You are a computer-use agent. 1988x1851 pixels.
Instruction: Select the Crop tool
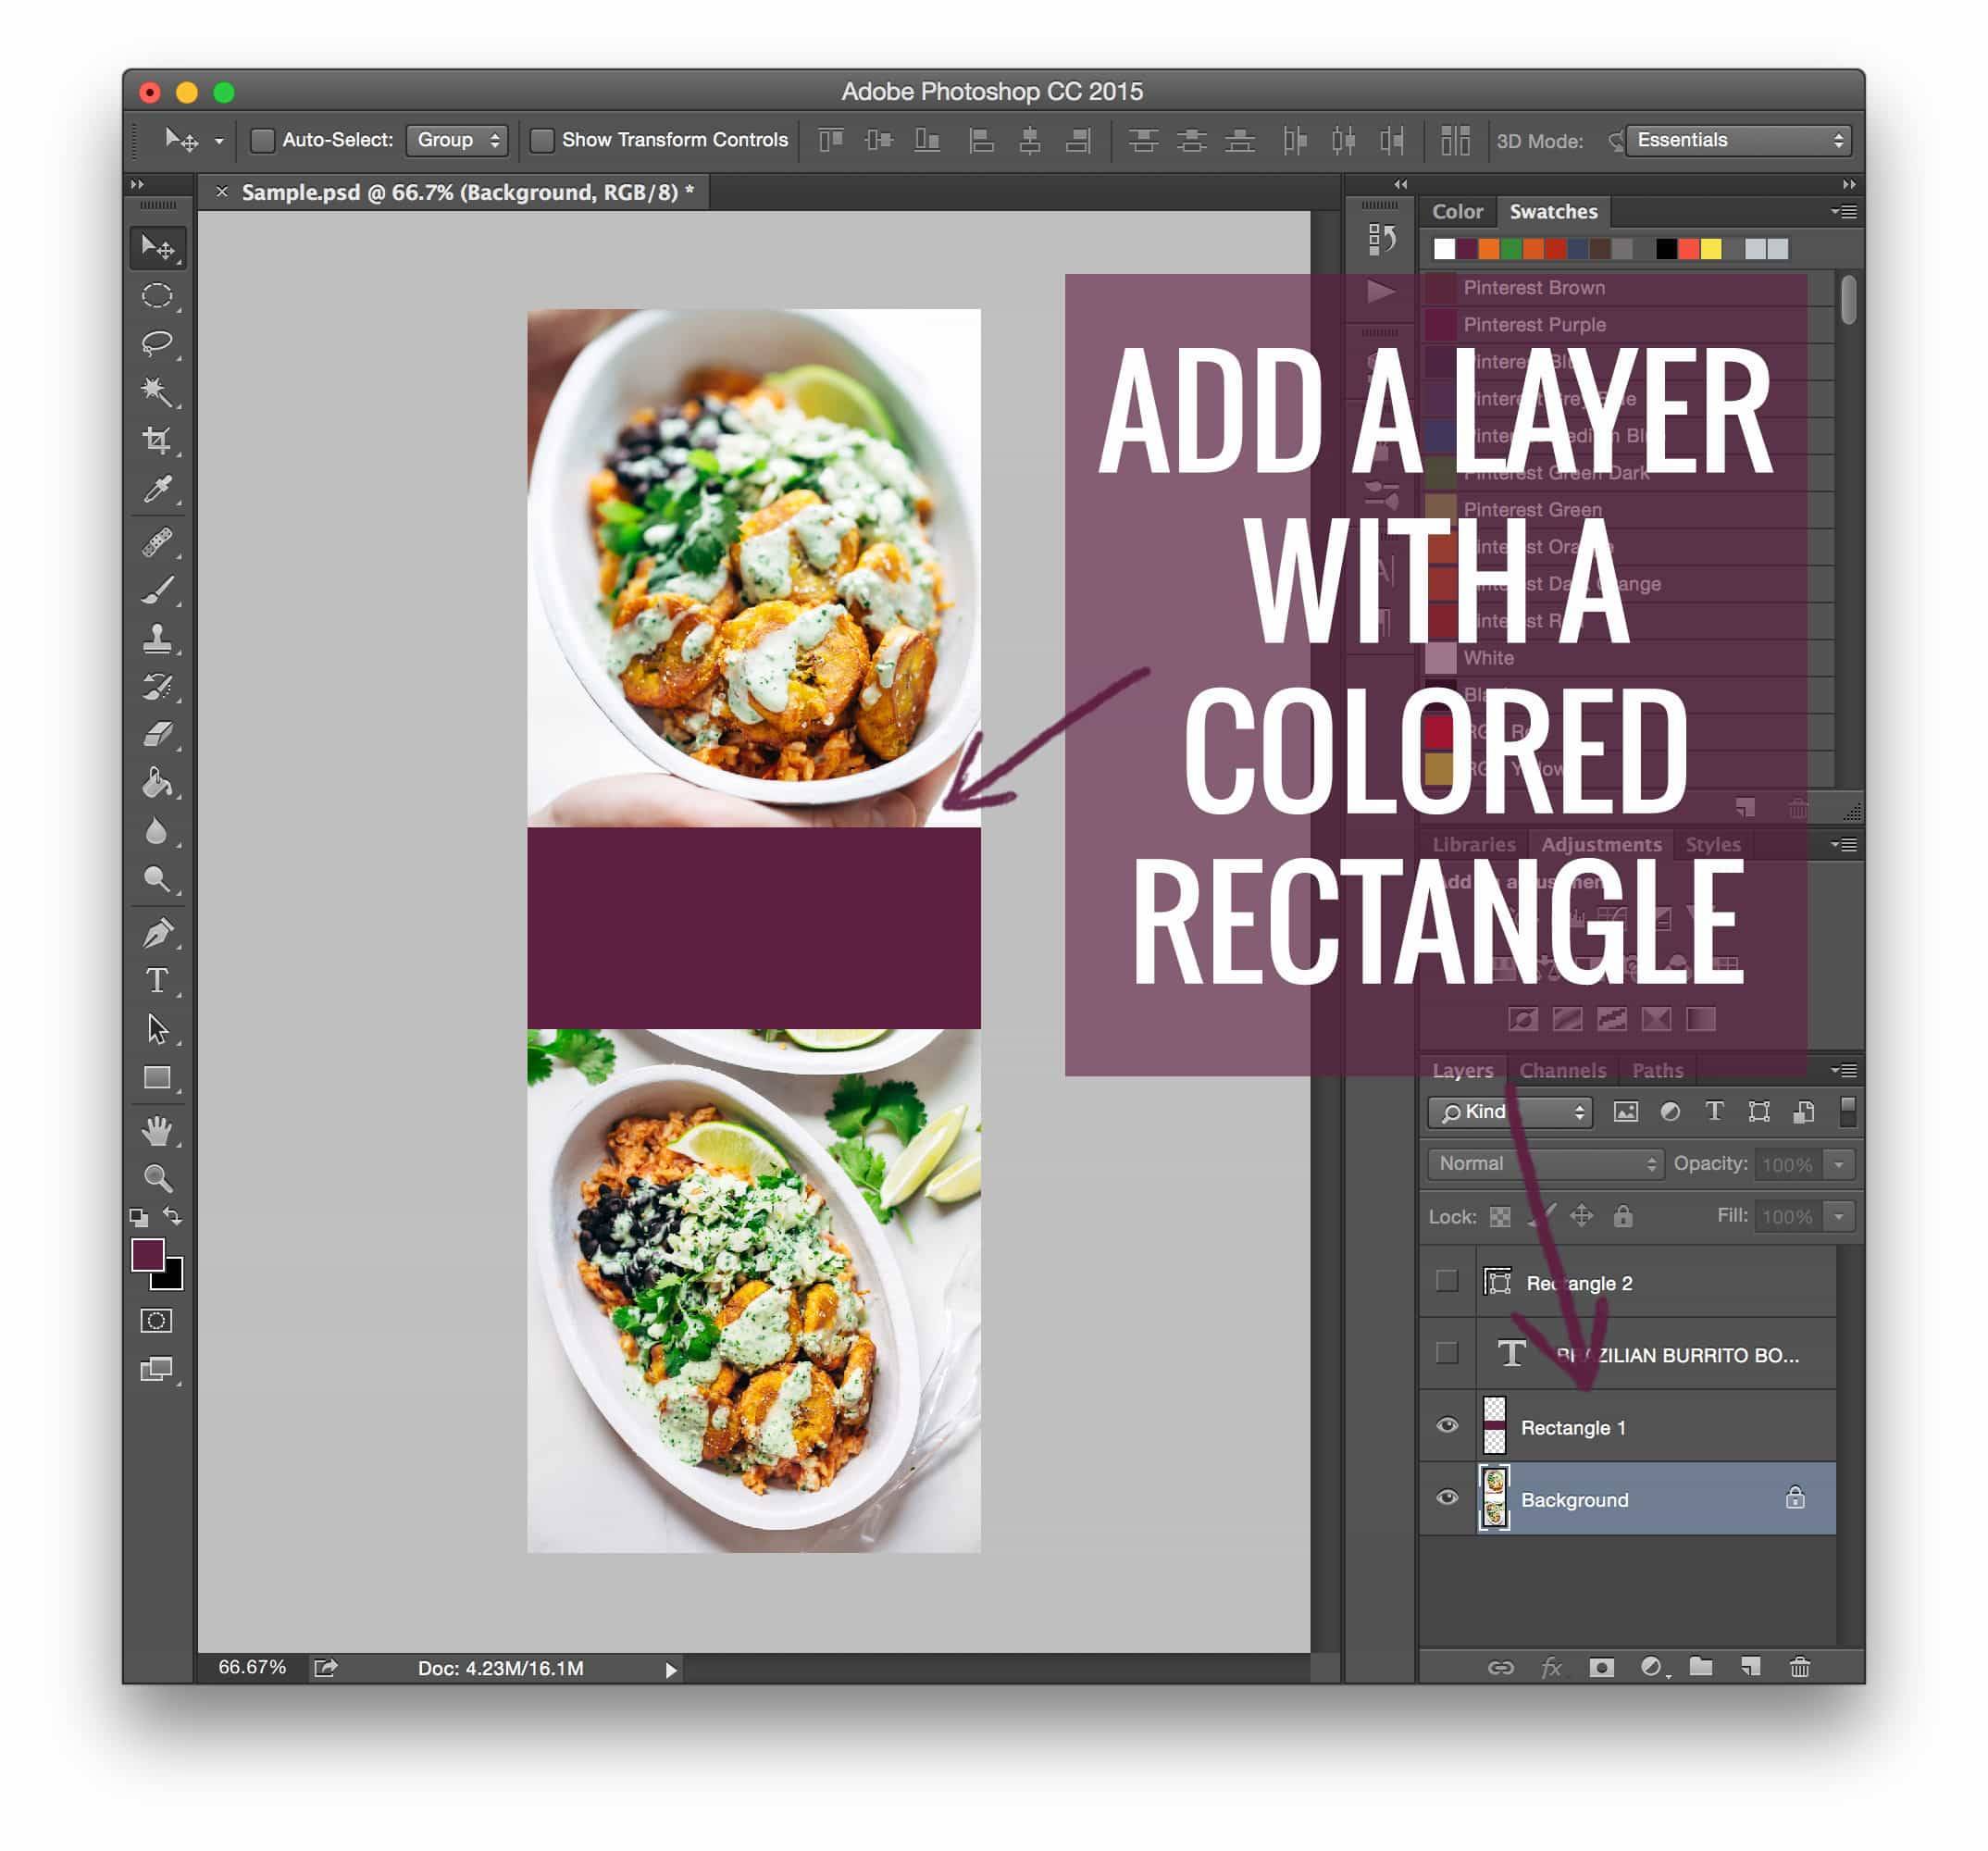[156, 440]
